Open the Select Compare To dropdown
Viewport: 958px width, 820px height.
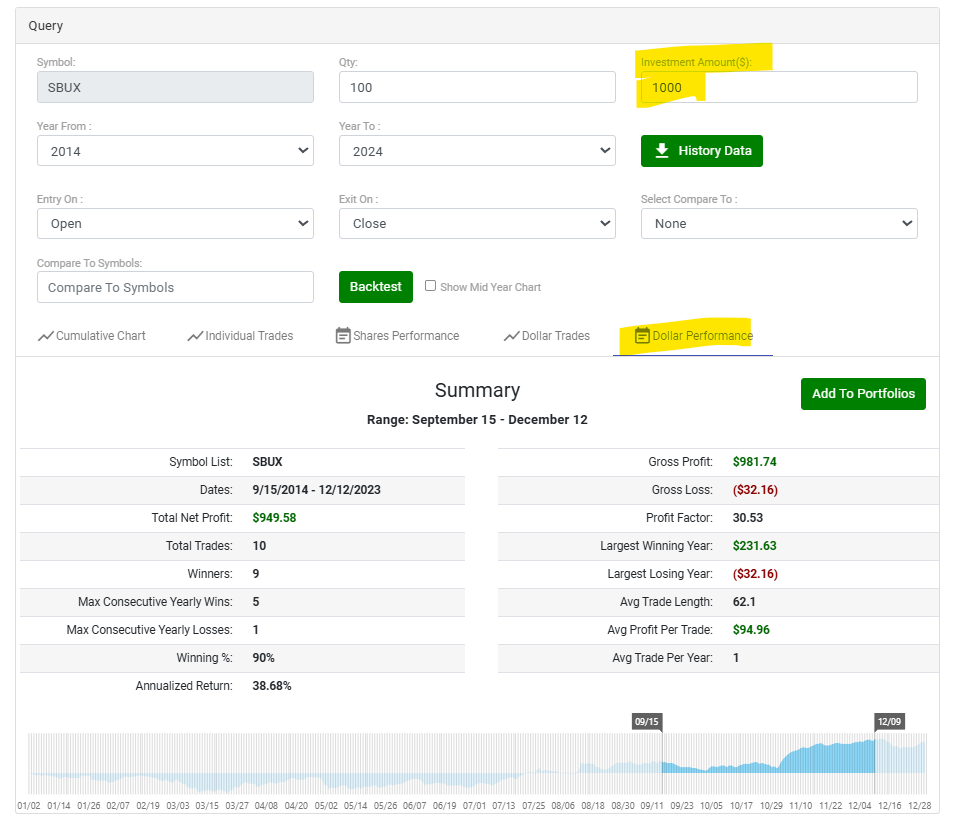(779, 223)
